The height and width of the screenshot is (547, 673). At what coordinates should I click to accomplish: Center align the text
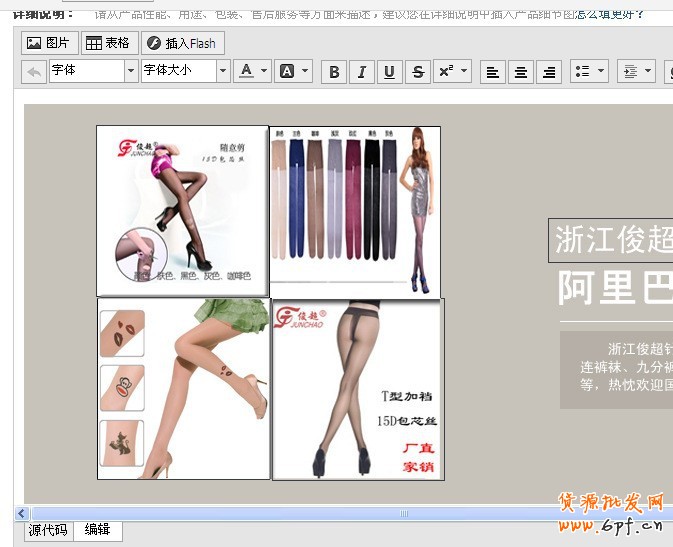520,71
